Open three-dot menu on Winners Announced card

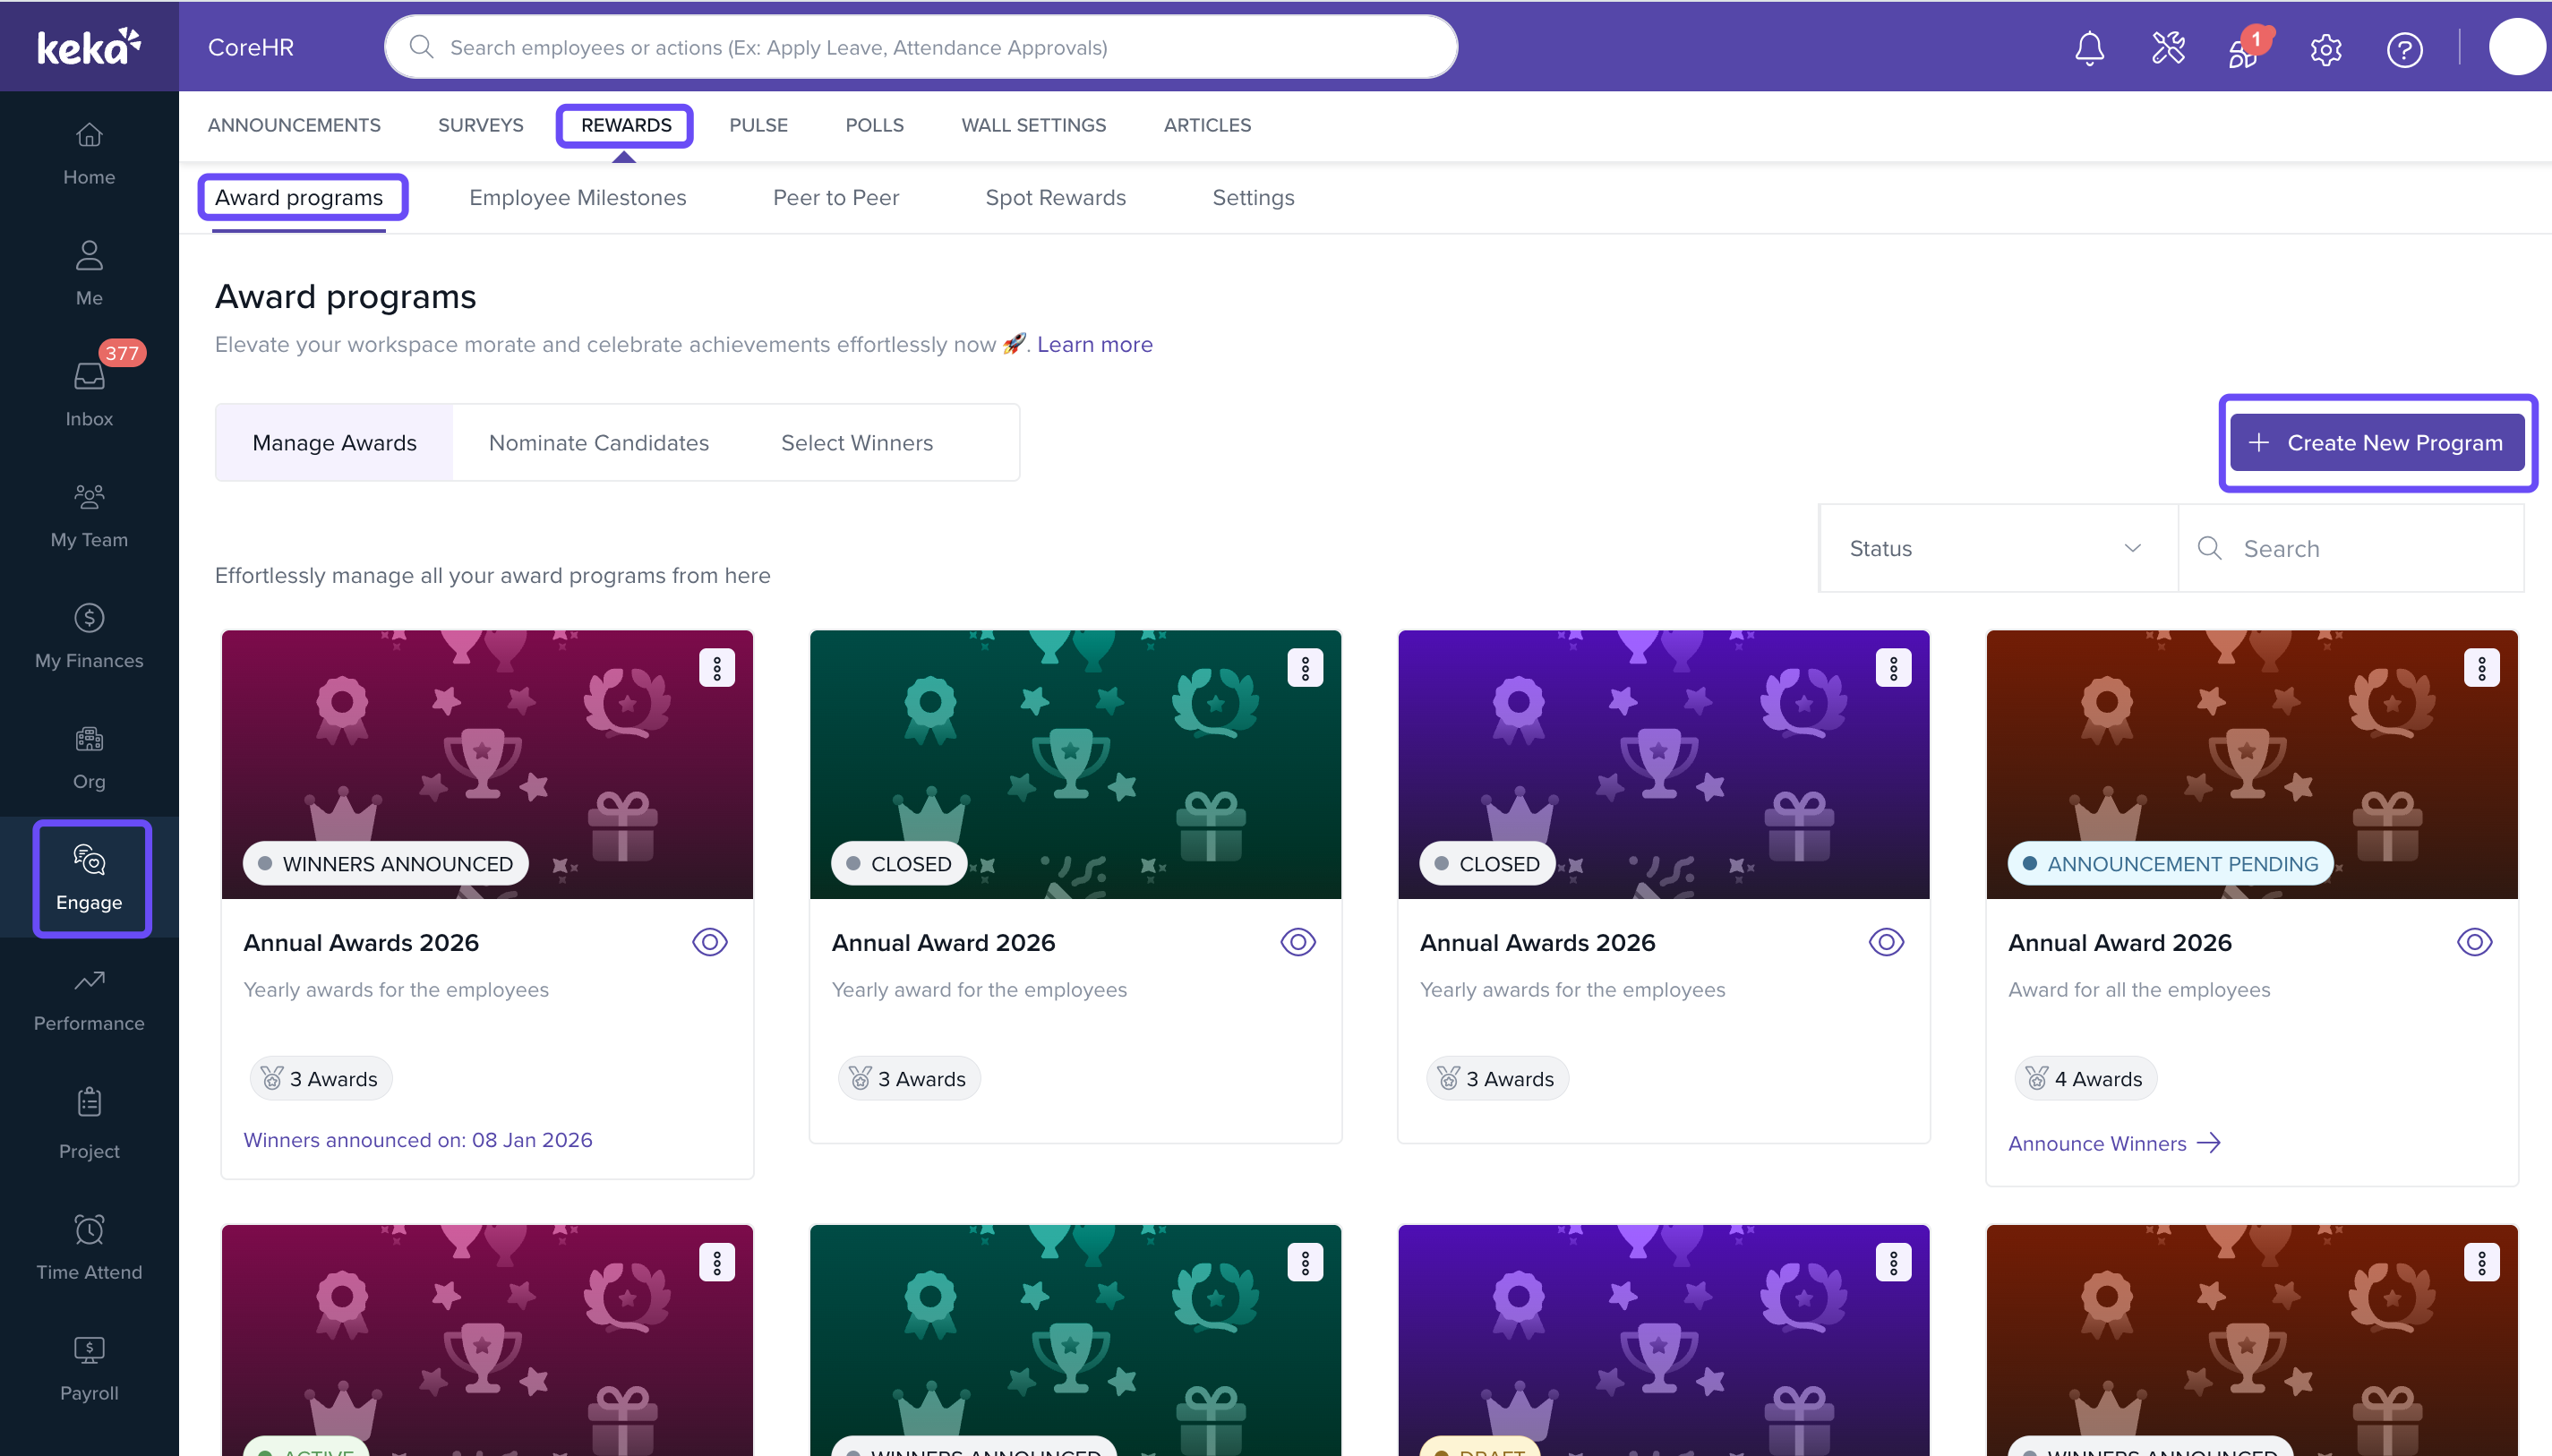coord(716,668)
